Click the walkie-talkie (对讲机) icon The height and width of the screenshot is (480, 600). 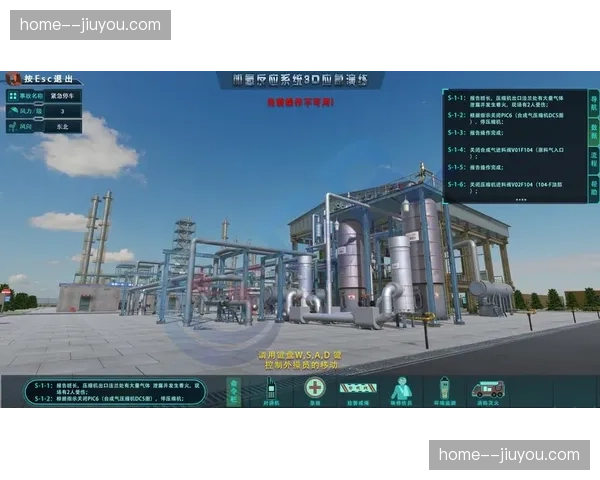(x=270, y=387)
